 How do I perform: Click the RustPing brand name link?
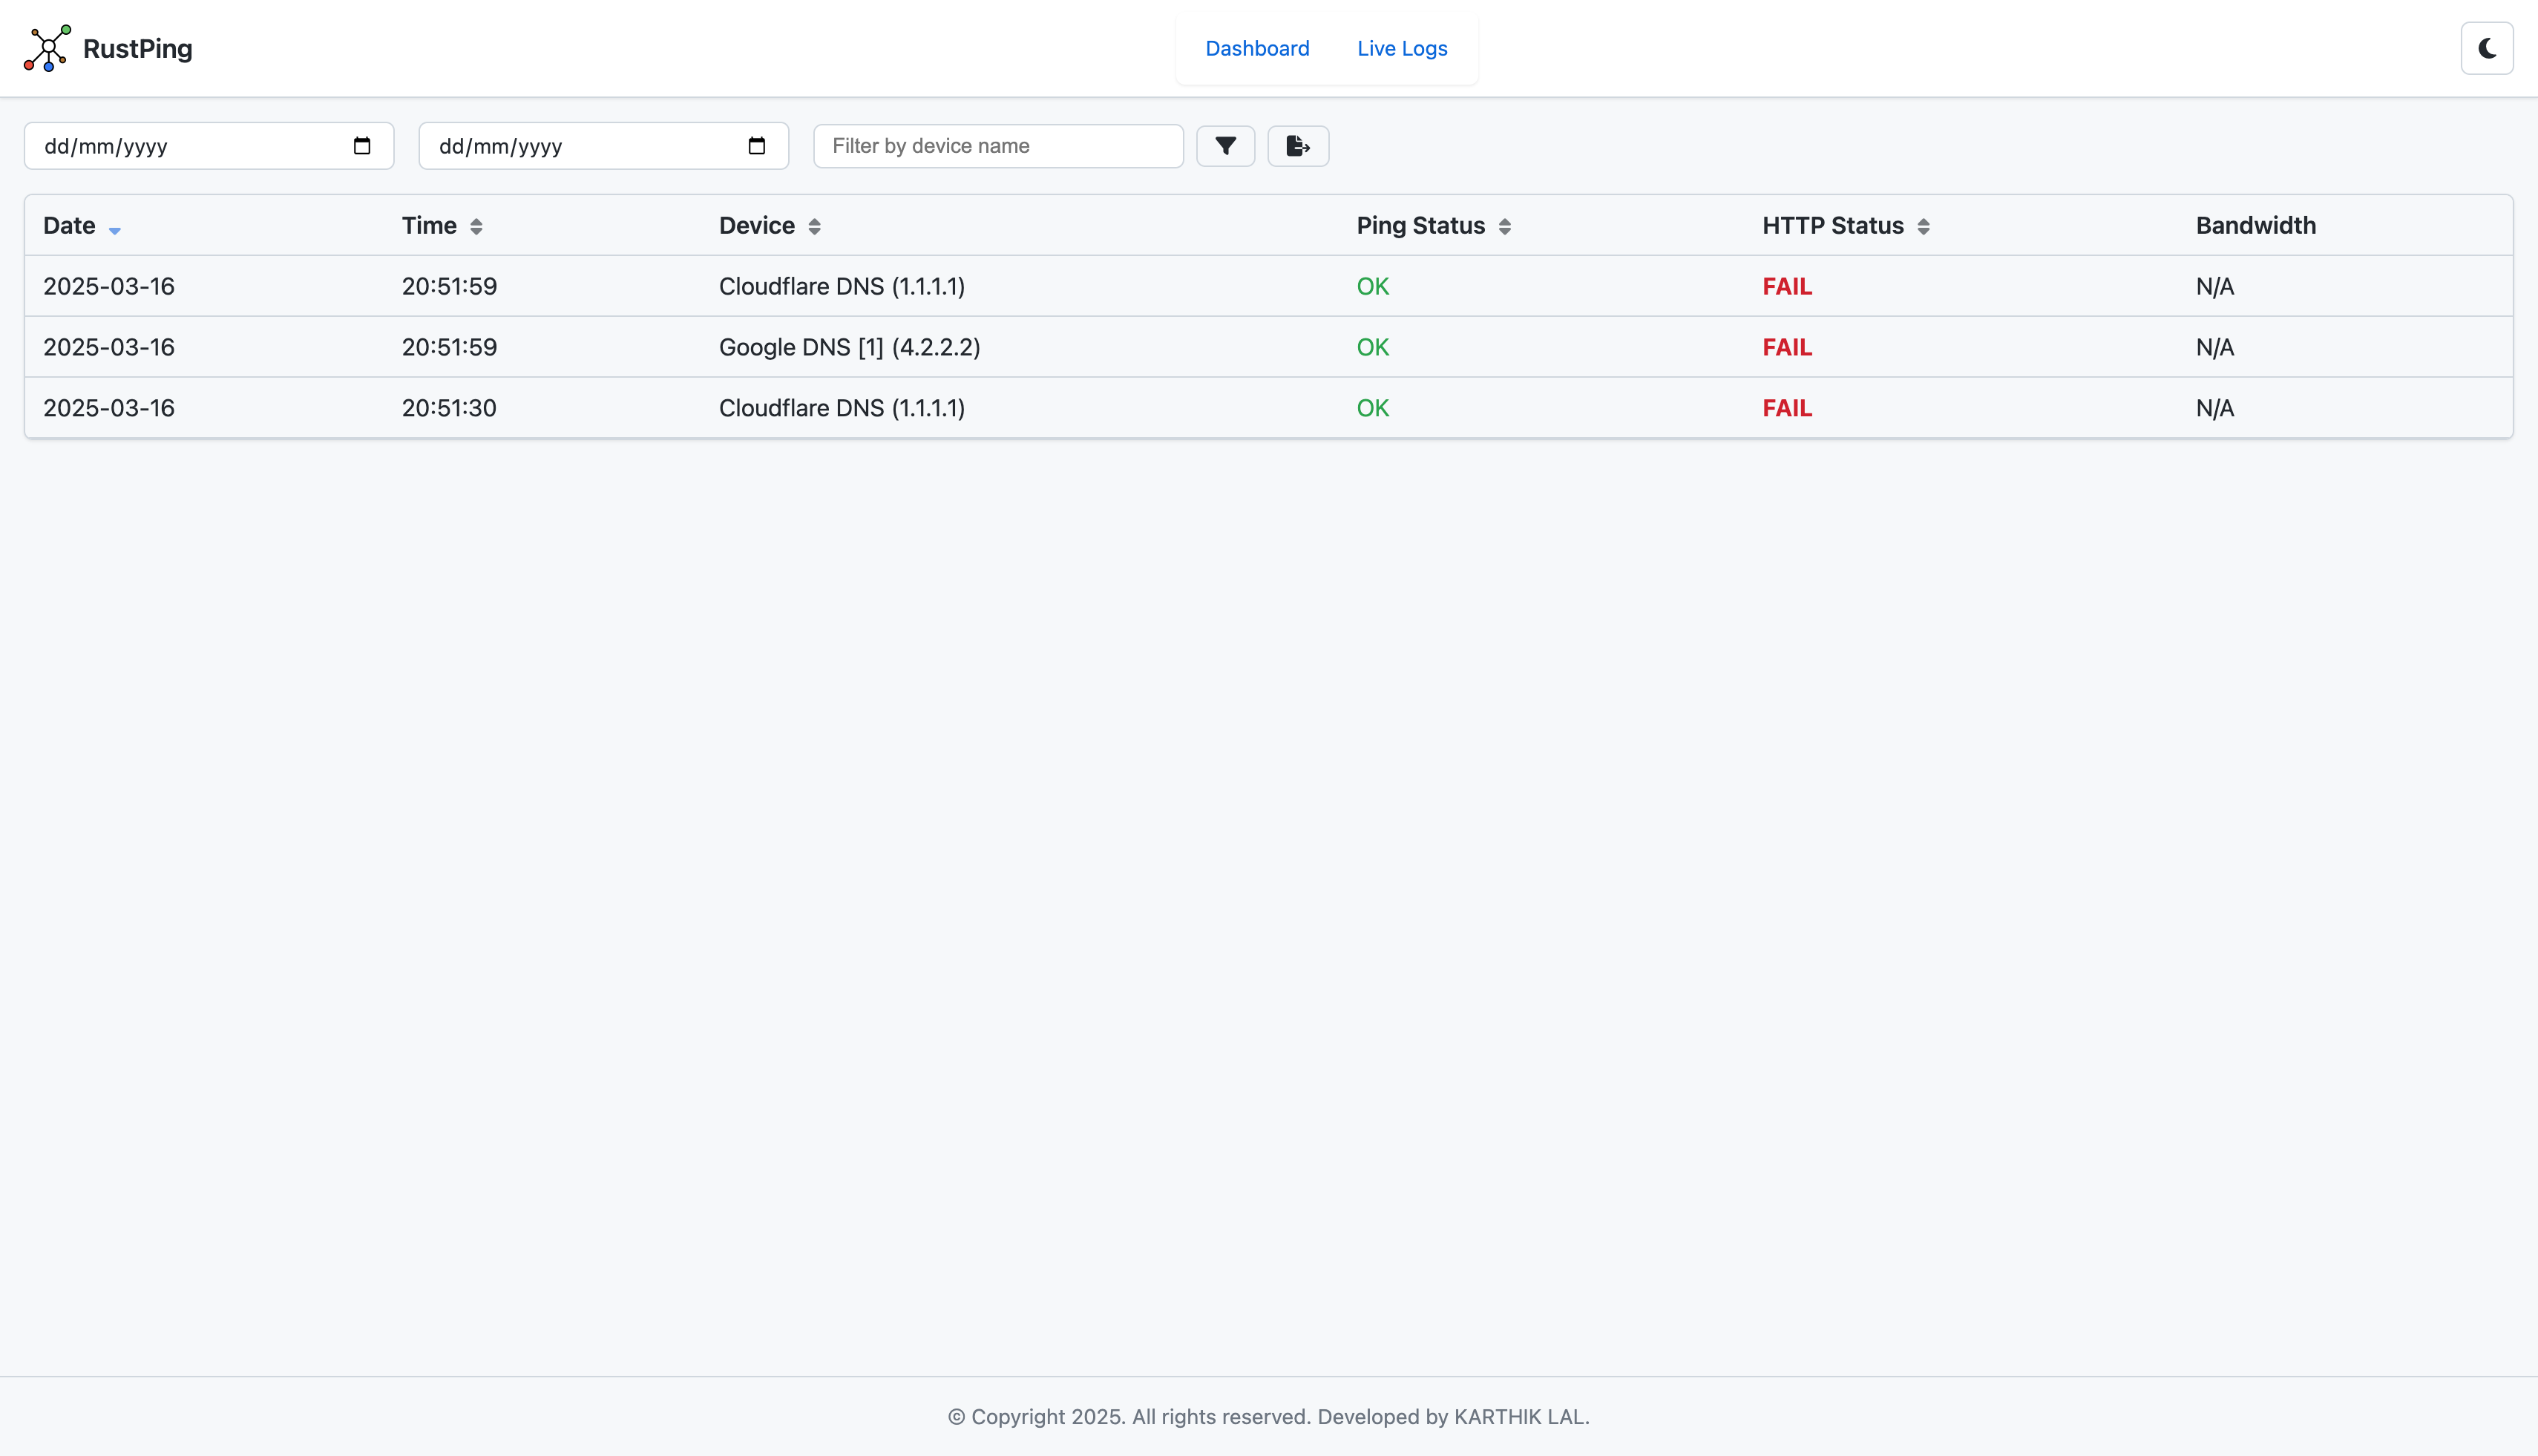coord(138,48)
